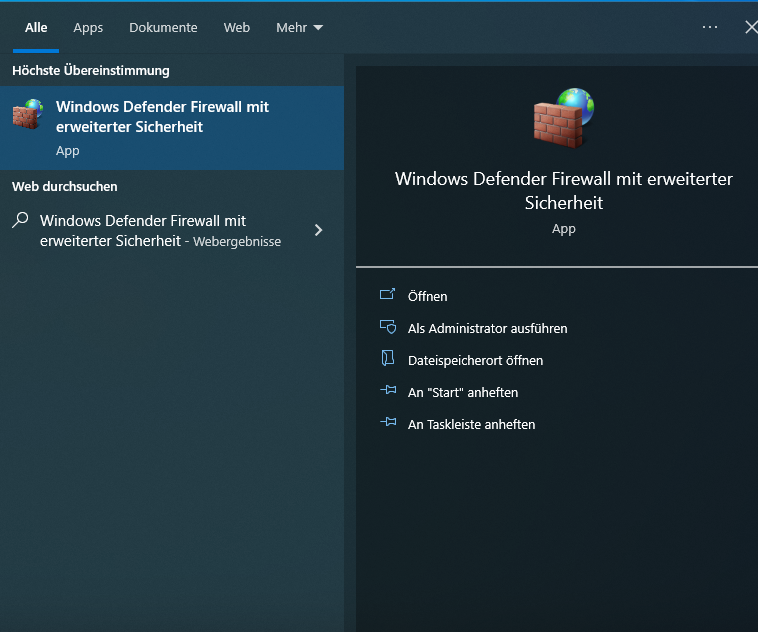The height and width of the screenshot is (632, 758).
Task: Close the search panel
Action: (x=750, y=27)
